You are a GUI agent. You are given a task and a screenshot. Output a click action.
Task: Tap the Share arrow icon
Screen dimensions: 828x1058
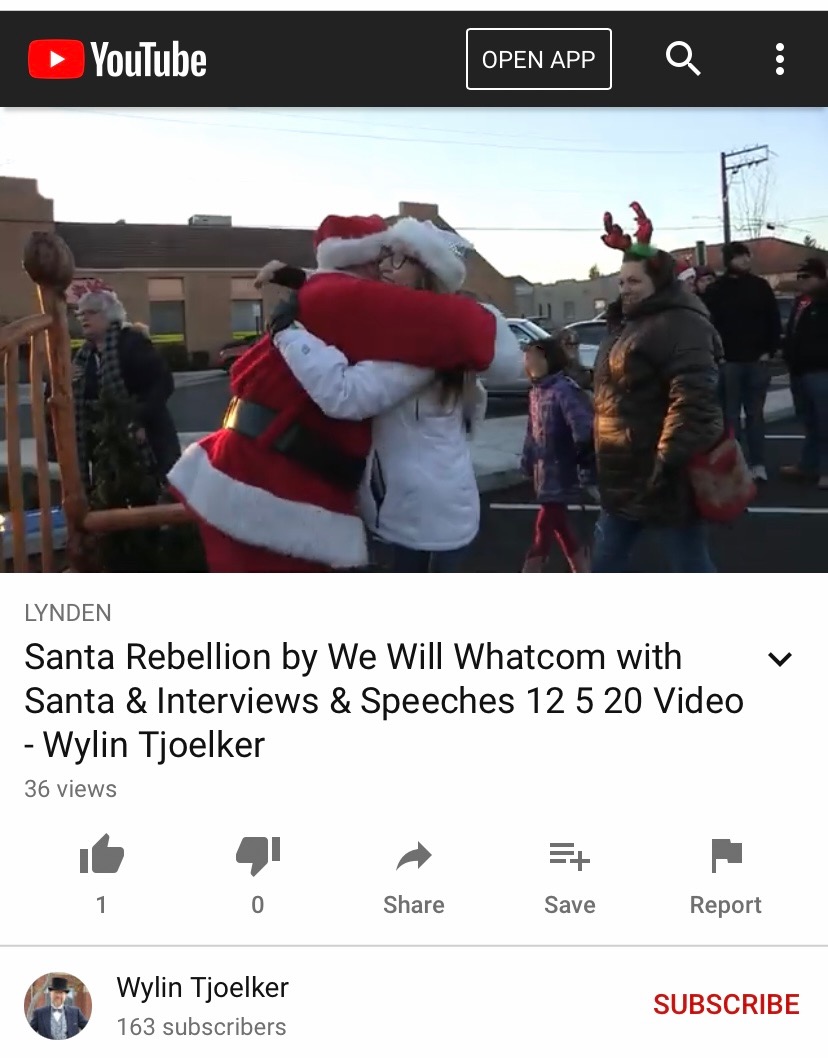414,856
